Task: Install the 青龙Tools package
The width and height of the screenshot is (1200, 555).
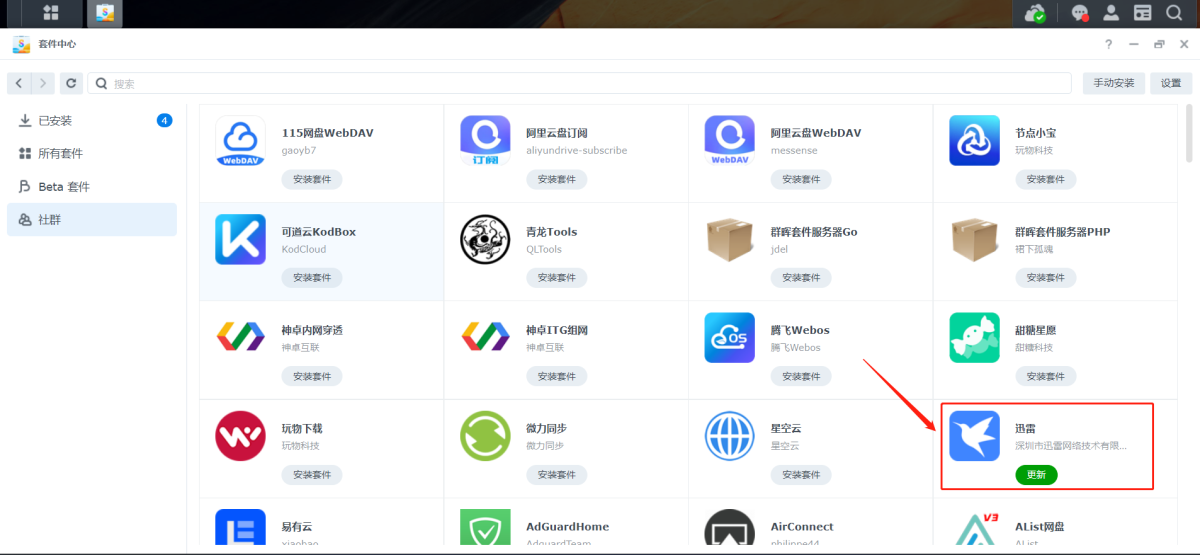Action: (557, 277)
